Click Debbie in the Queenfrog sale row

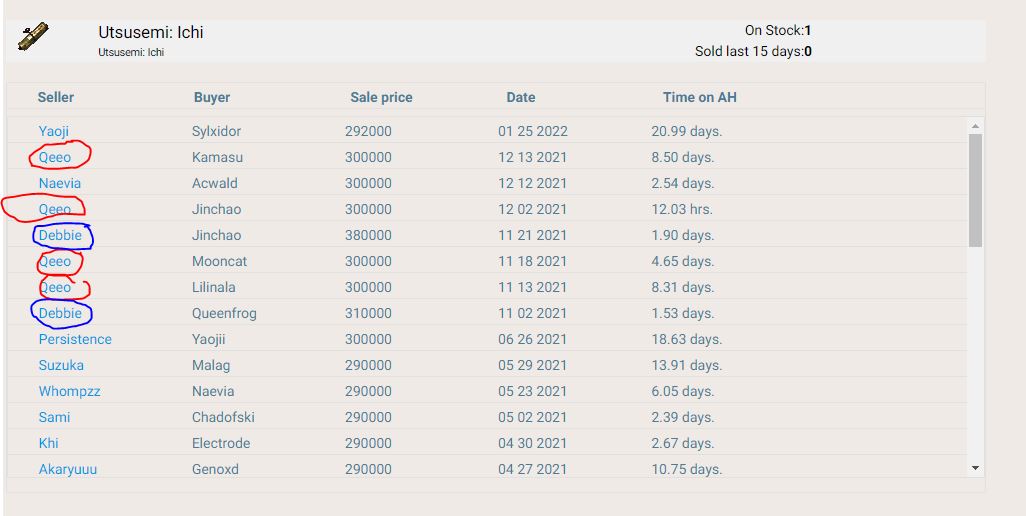click(60, 313)
